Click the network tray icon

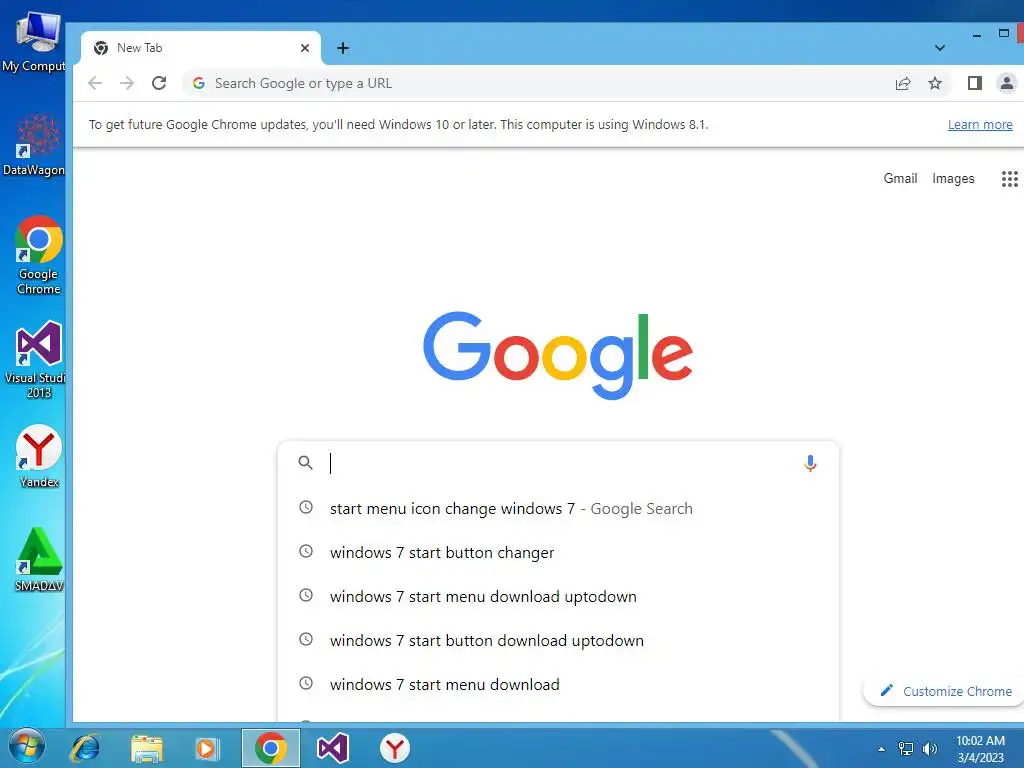coord(906,748)
